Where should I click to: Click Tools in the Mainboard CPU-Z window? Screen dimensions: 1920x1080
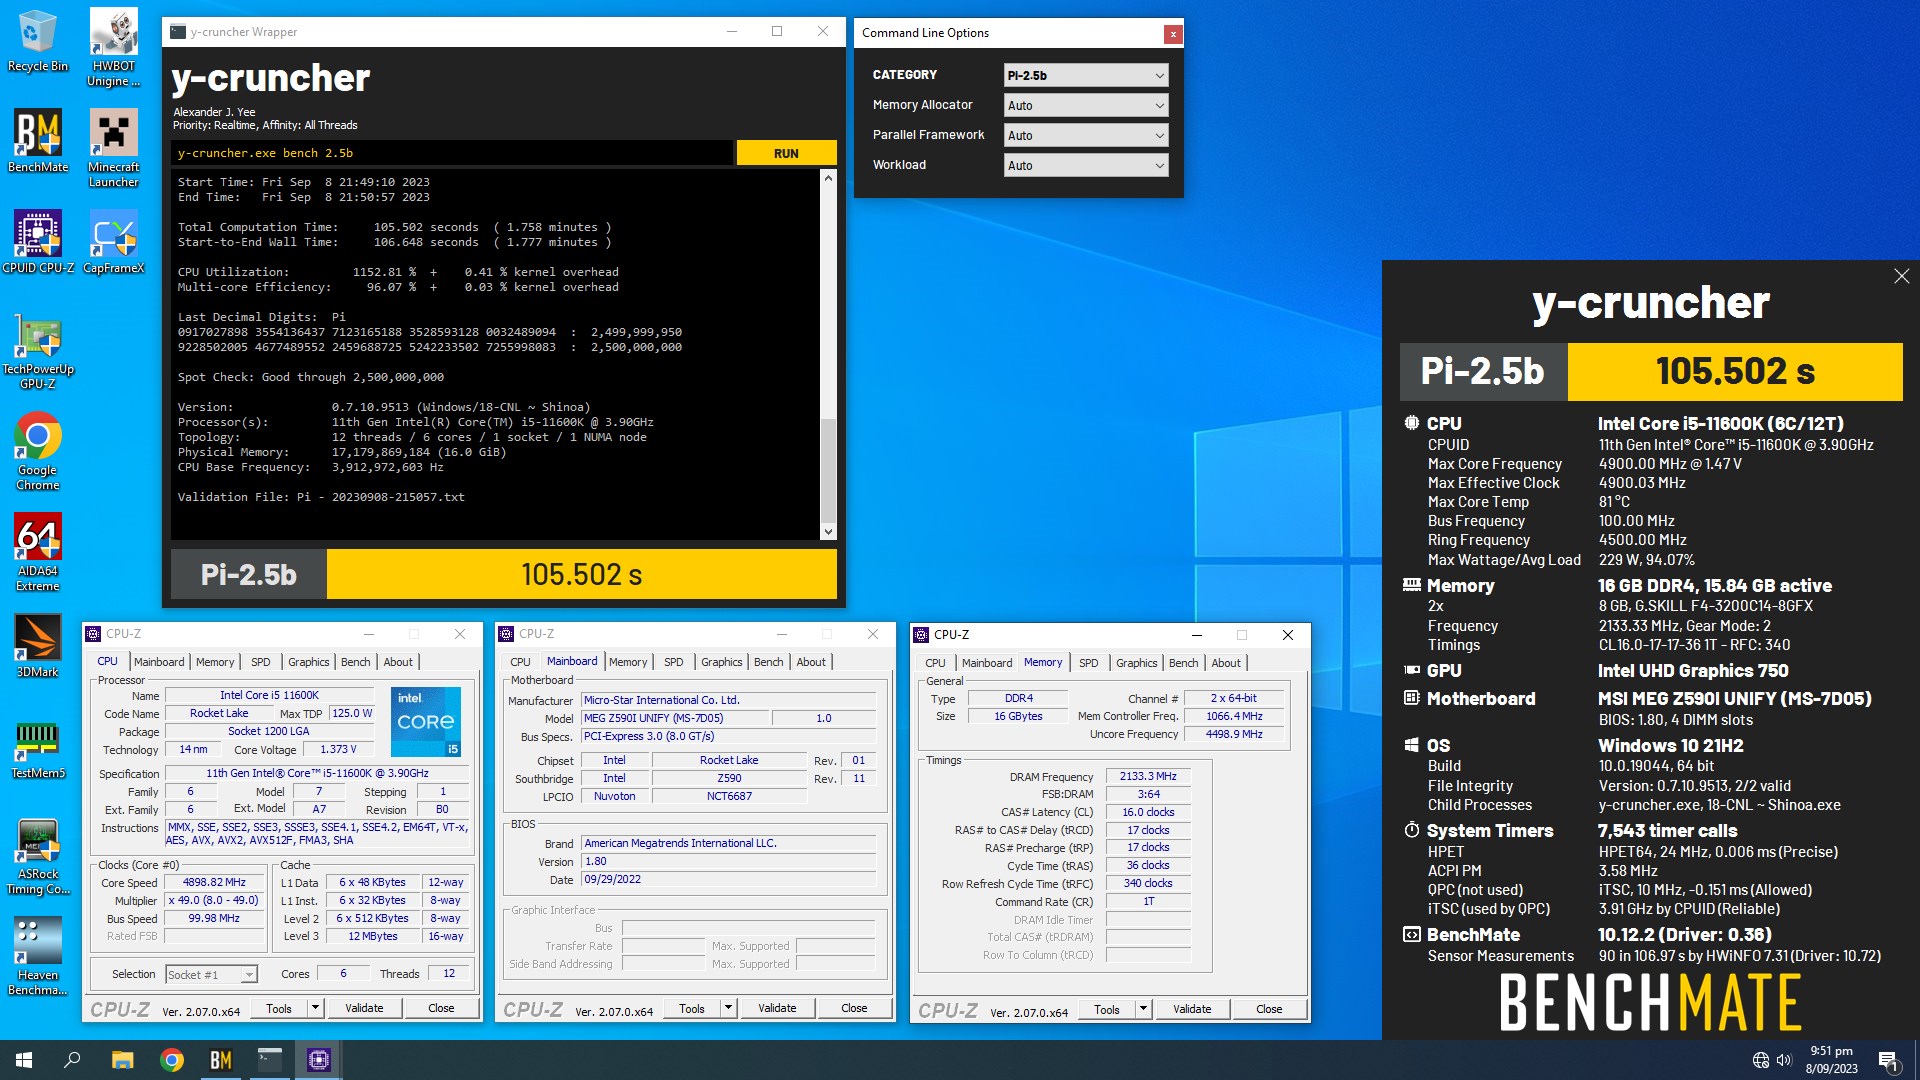pyautogui.click(x=692, y=1008)
